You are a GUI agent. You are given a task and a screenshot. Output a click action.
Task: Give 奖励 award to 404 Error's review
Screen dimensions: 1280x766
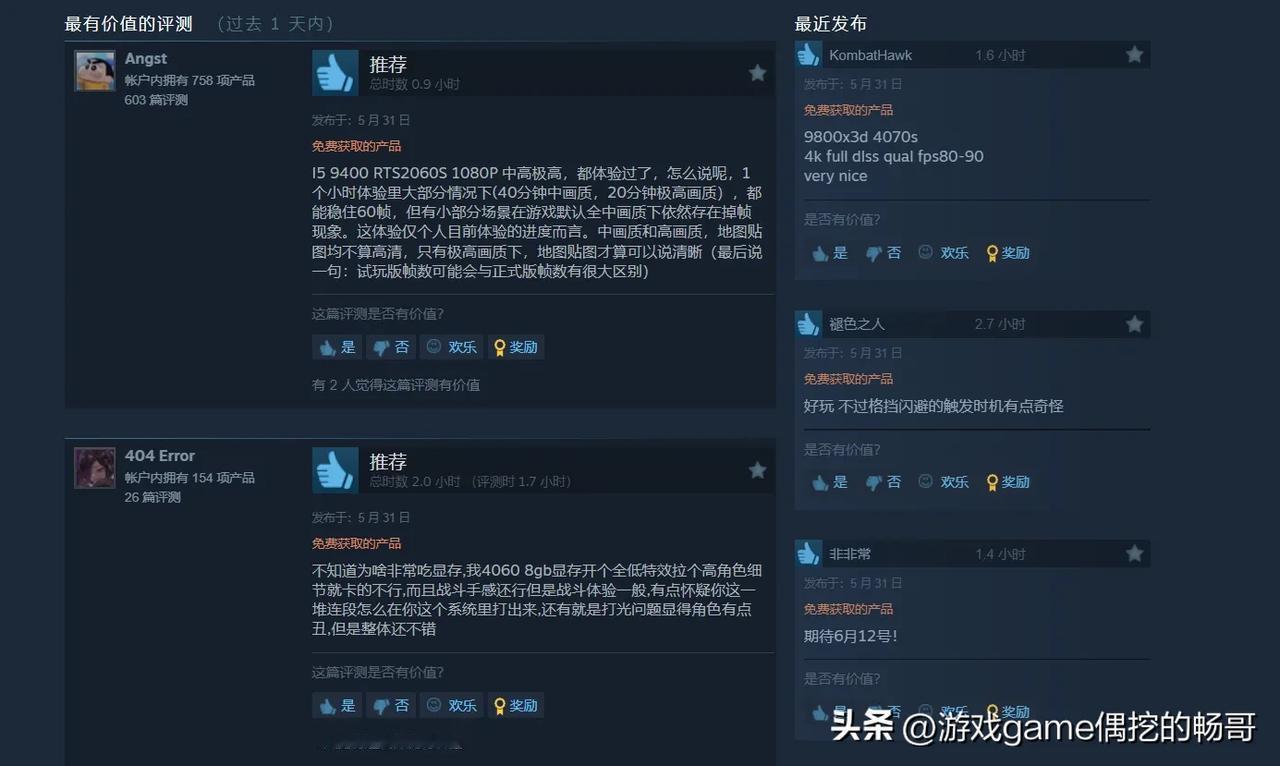(x=516, y=705)
